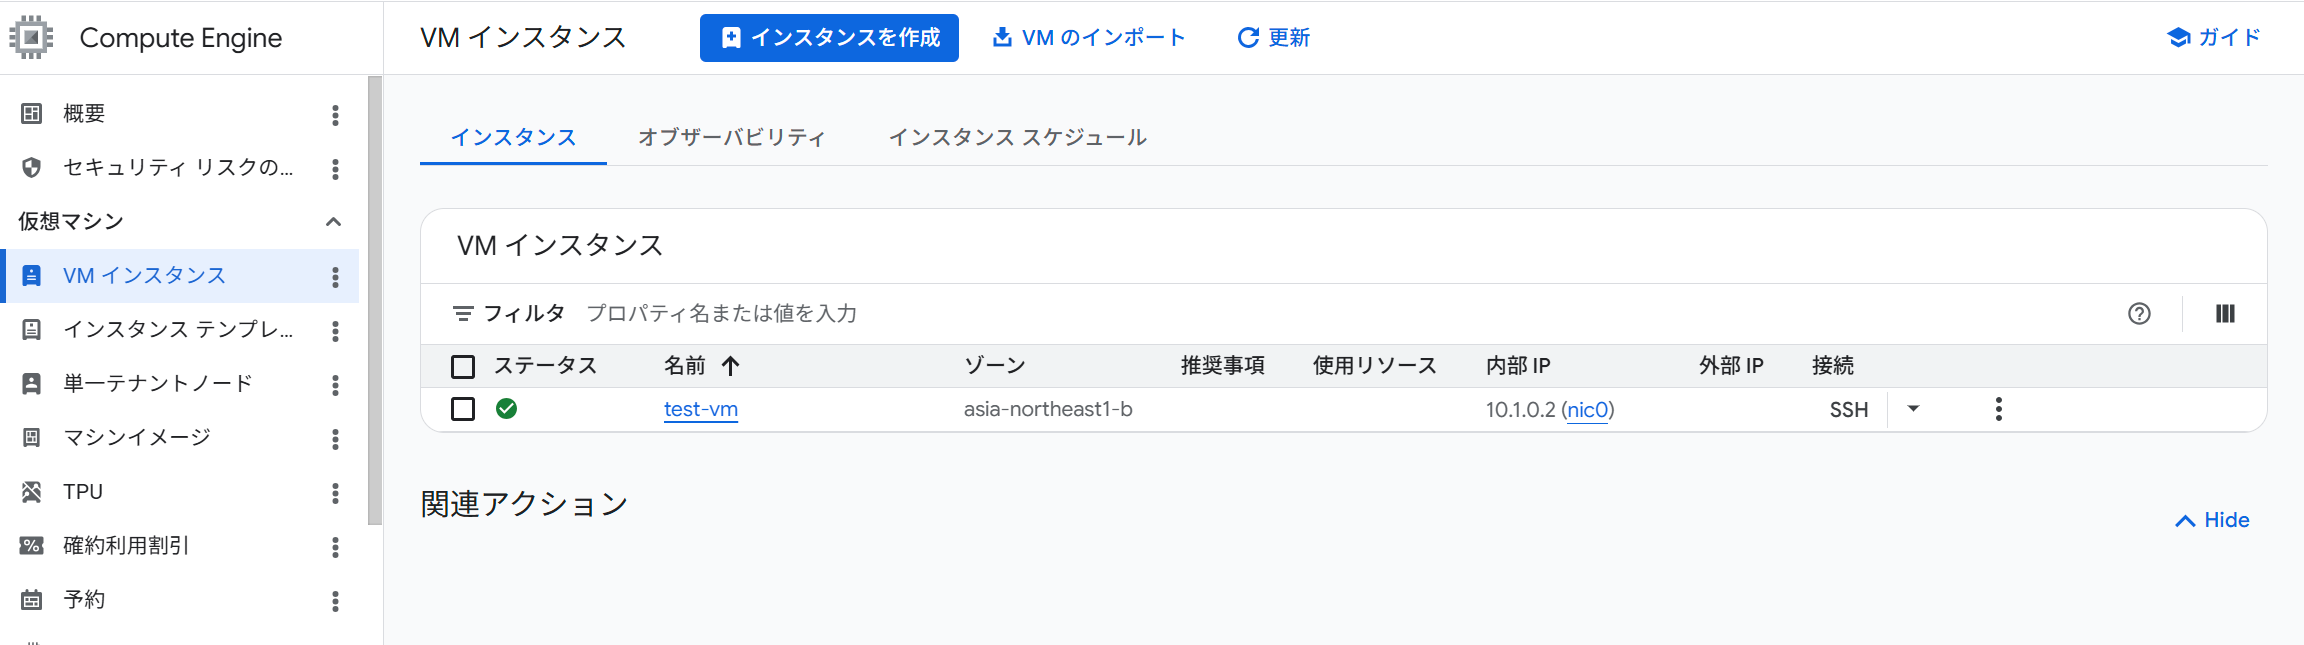Viewport: 2304px width, 645px height.
Task: Click the asia-northeast1-b zone cell
Action: (x=1048, y=409)
